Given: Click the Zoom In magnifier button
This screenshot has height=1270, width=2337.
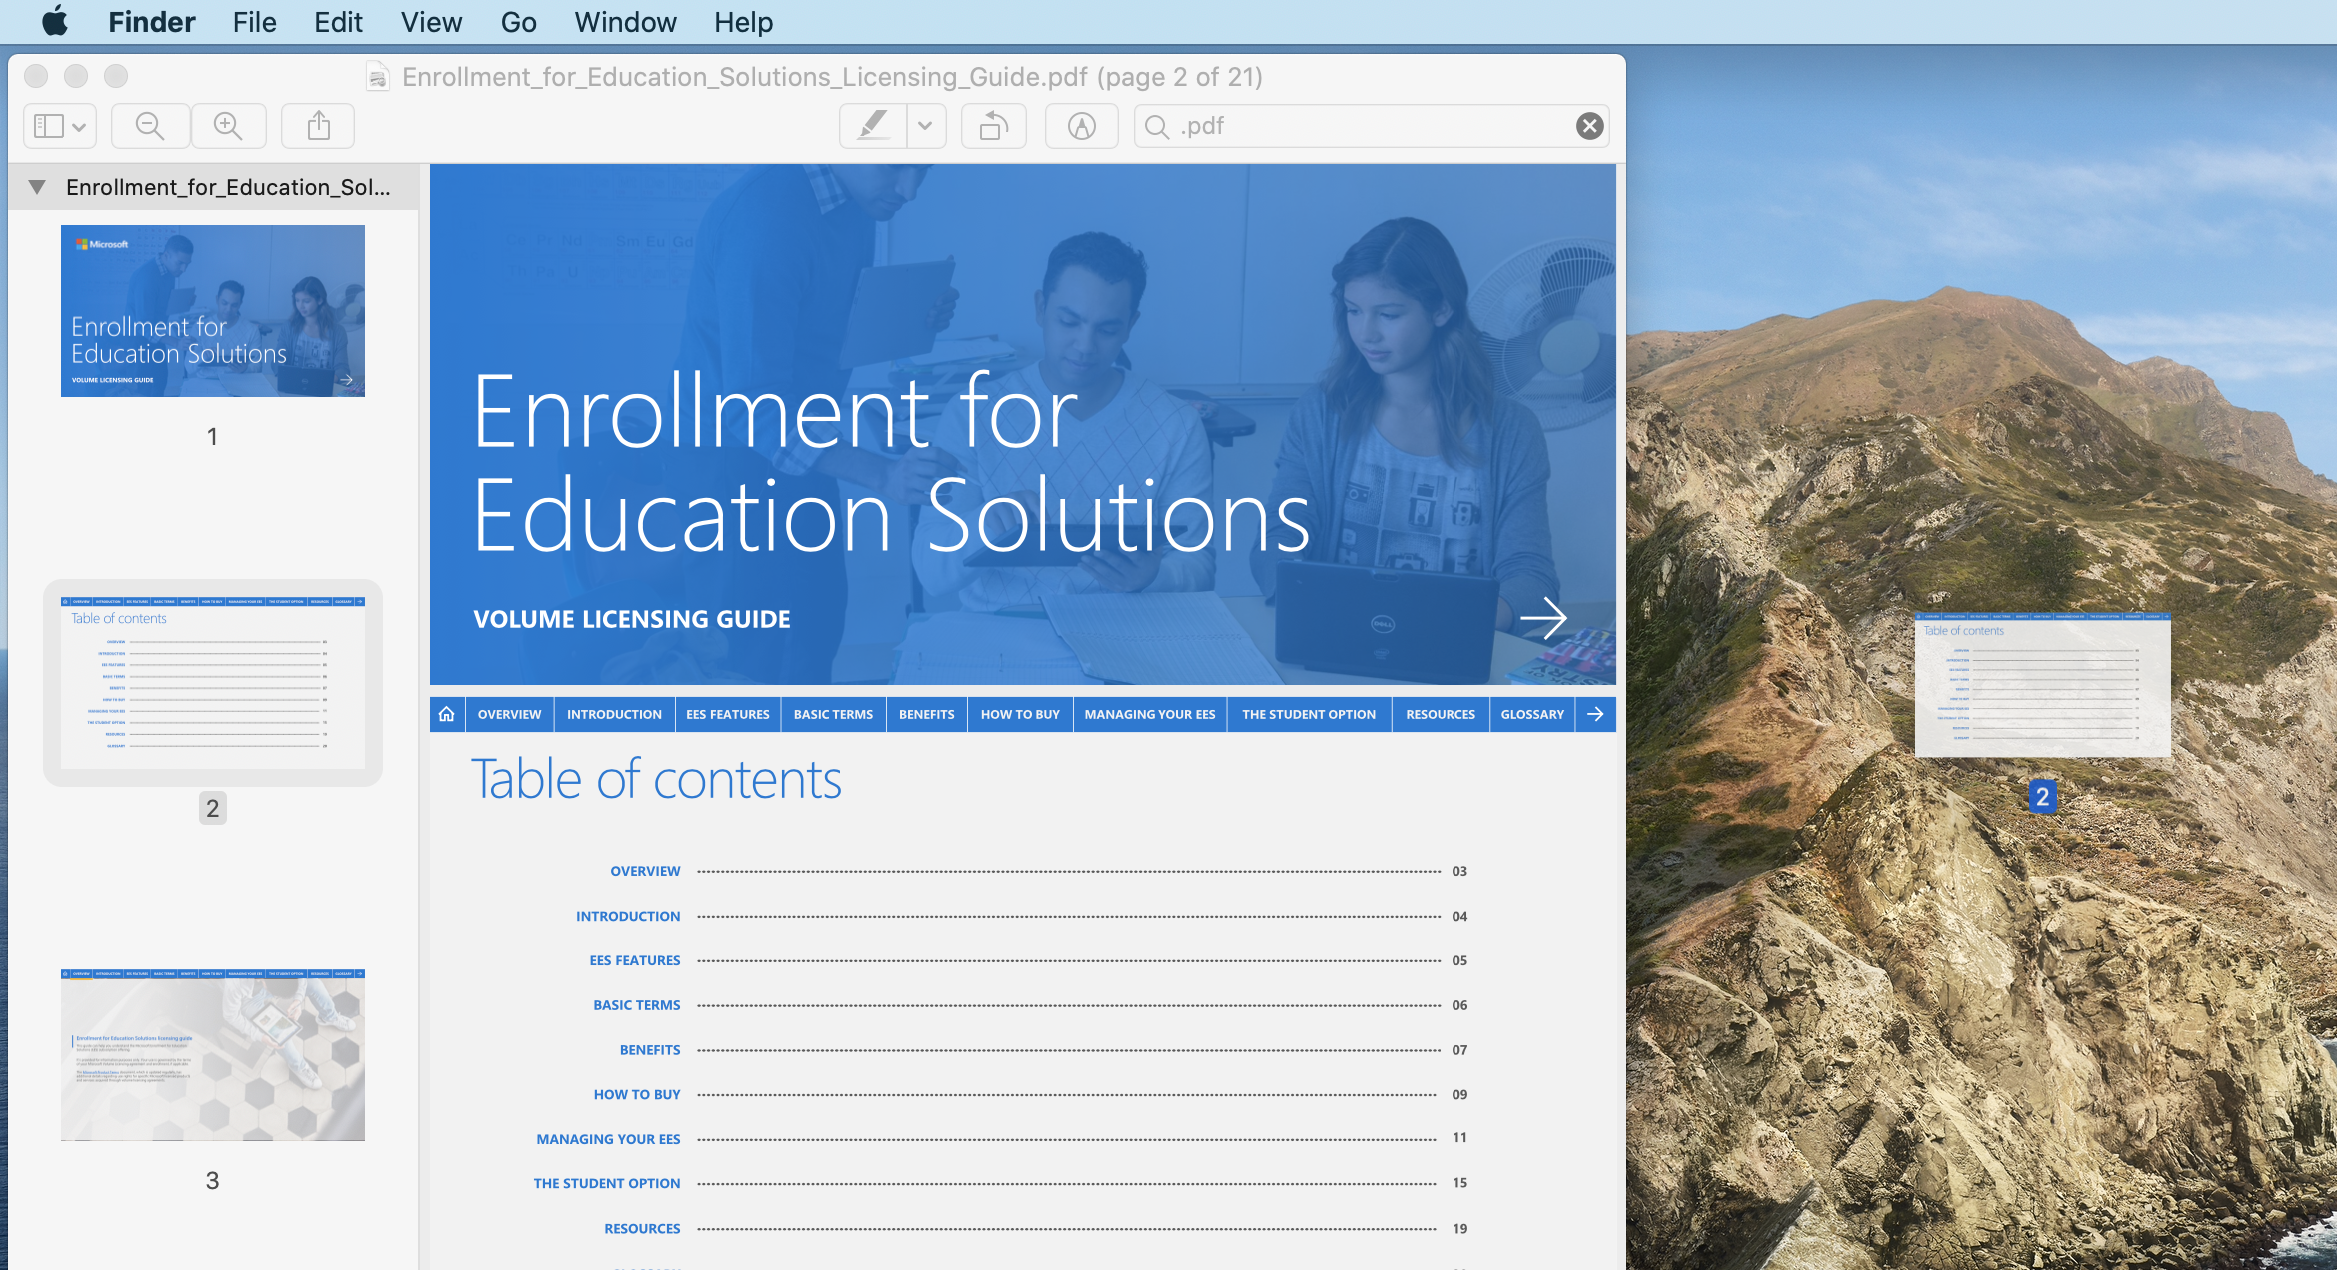Looking at the screenshot, I should coord(228,126).
